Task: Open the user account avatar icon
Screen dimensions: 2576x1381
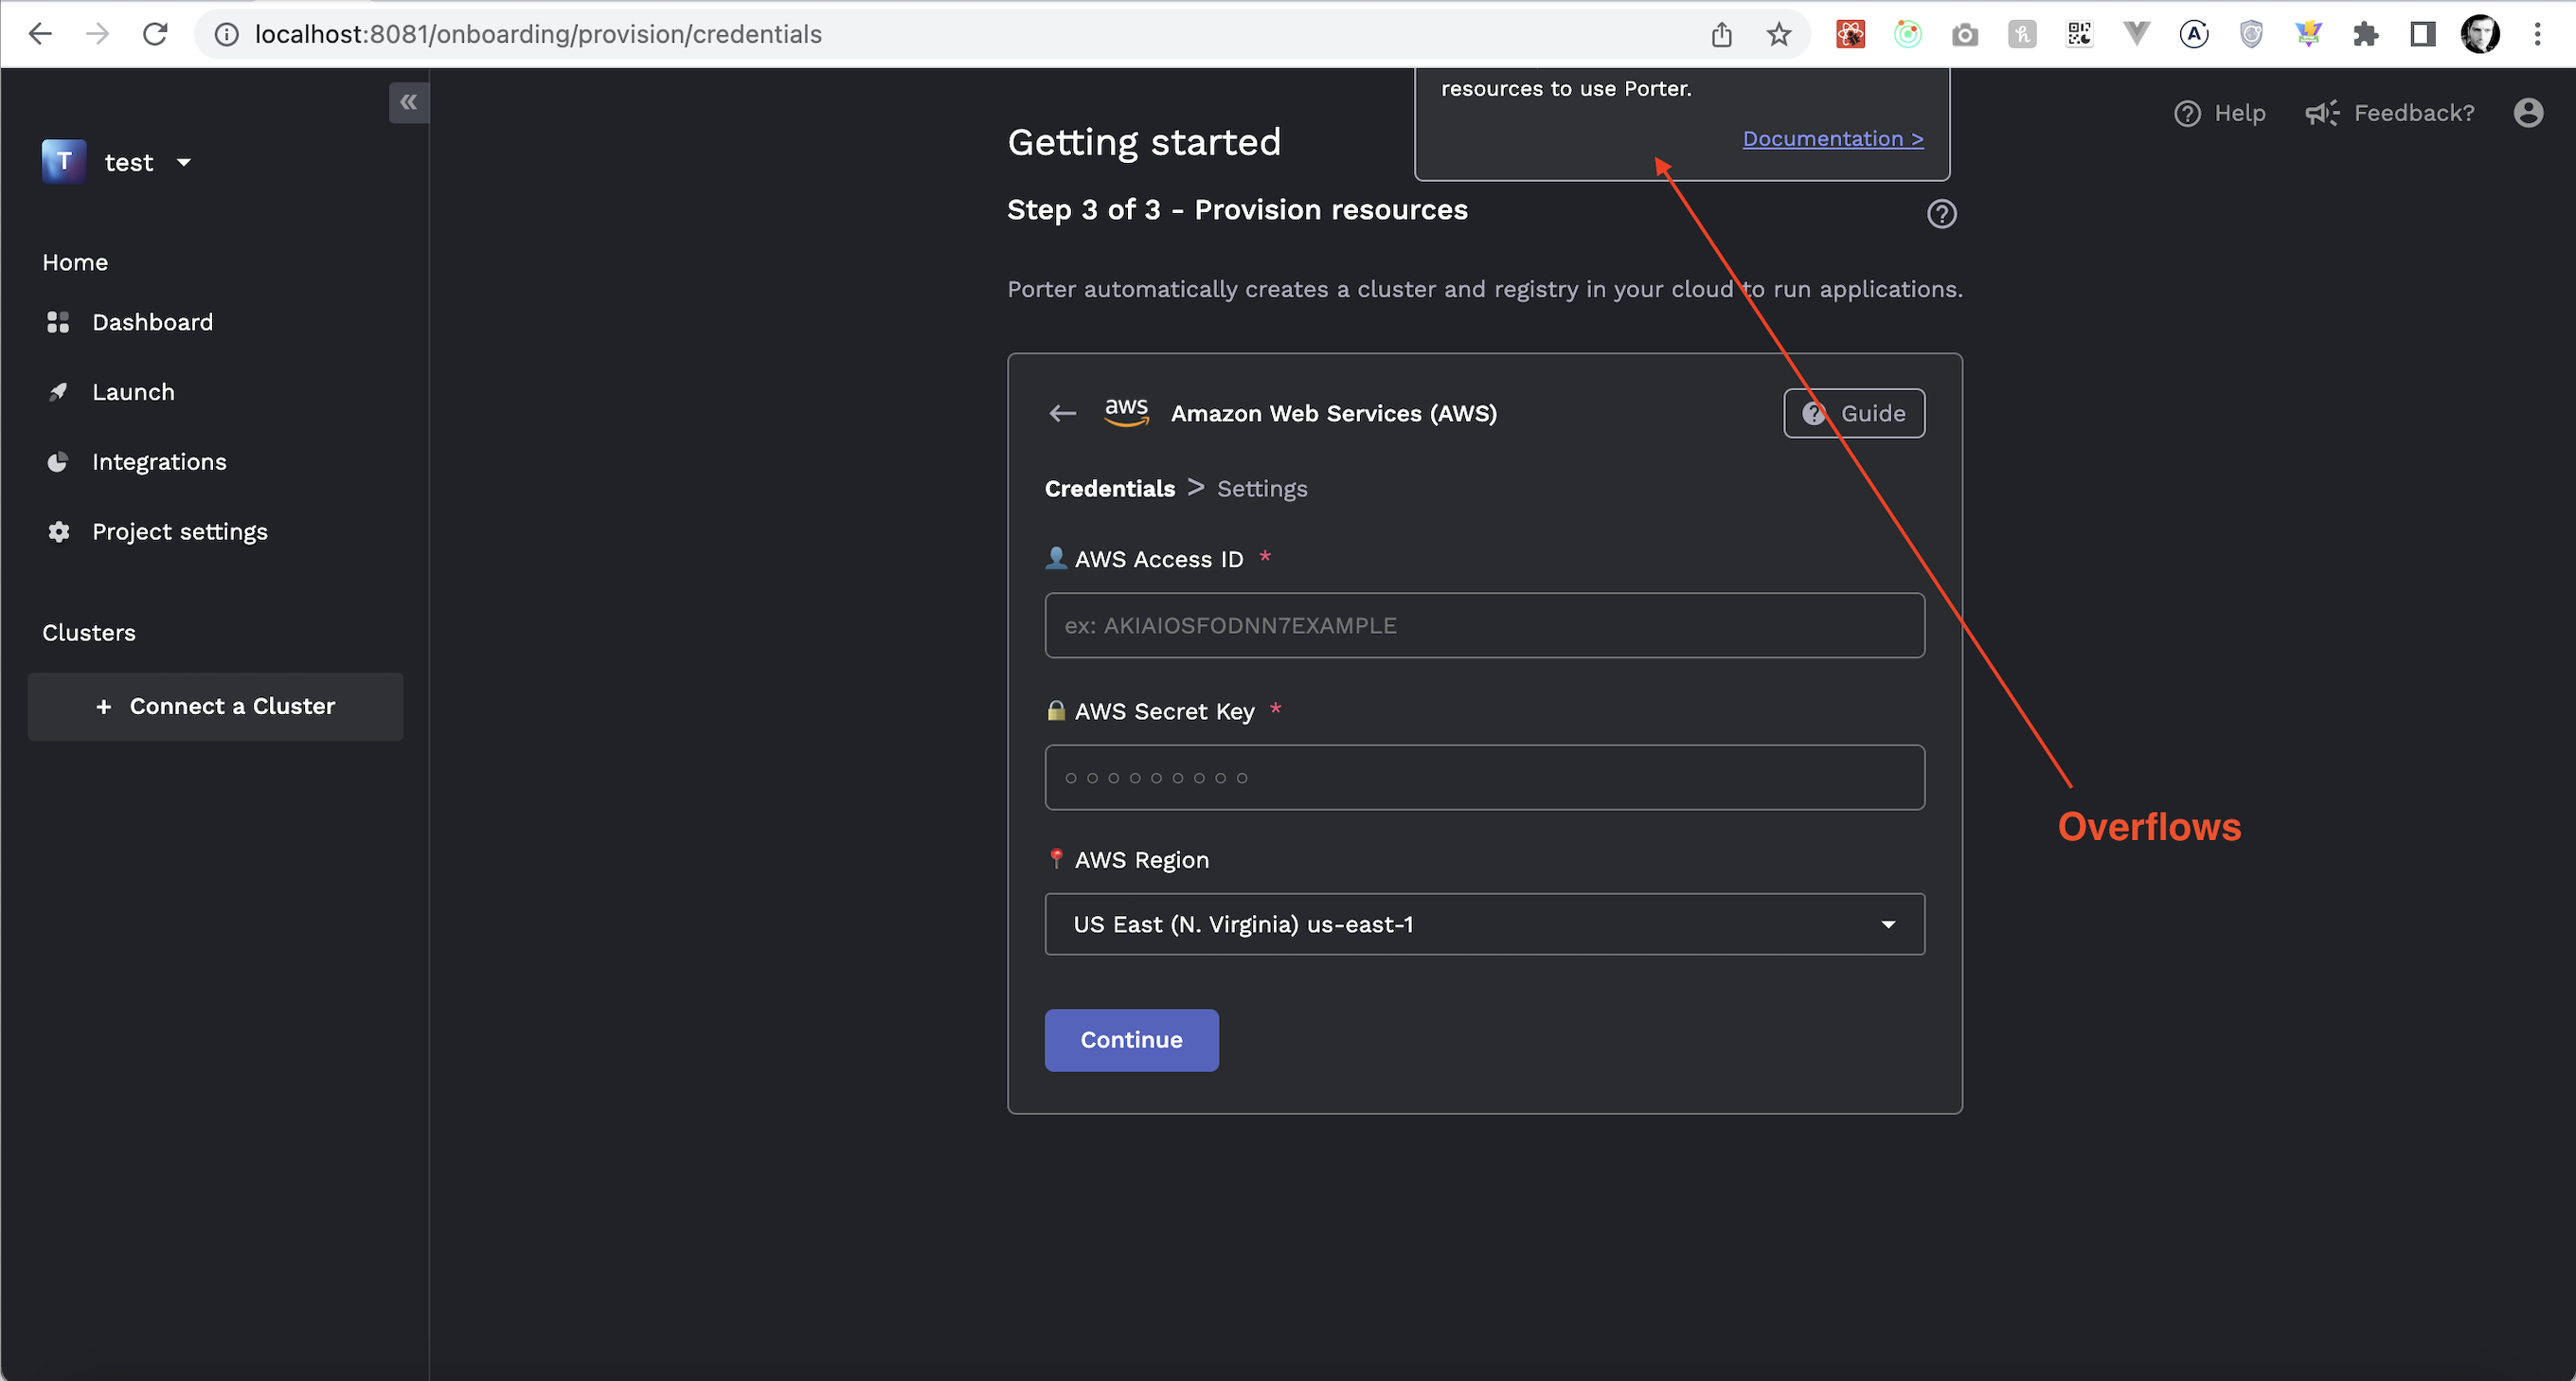Action: 2528,113
